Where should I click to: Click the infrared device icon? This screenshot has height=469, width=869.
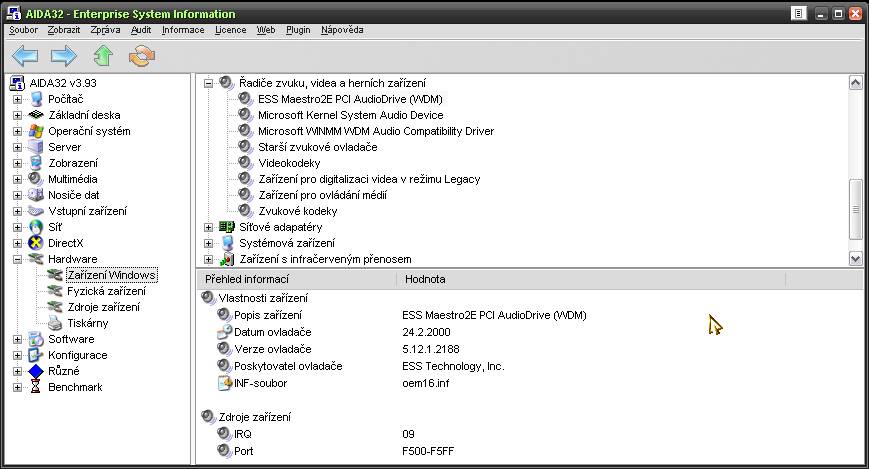[227, 259]
